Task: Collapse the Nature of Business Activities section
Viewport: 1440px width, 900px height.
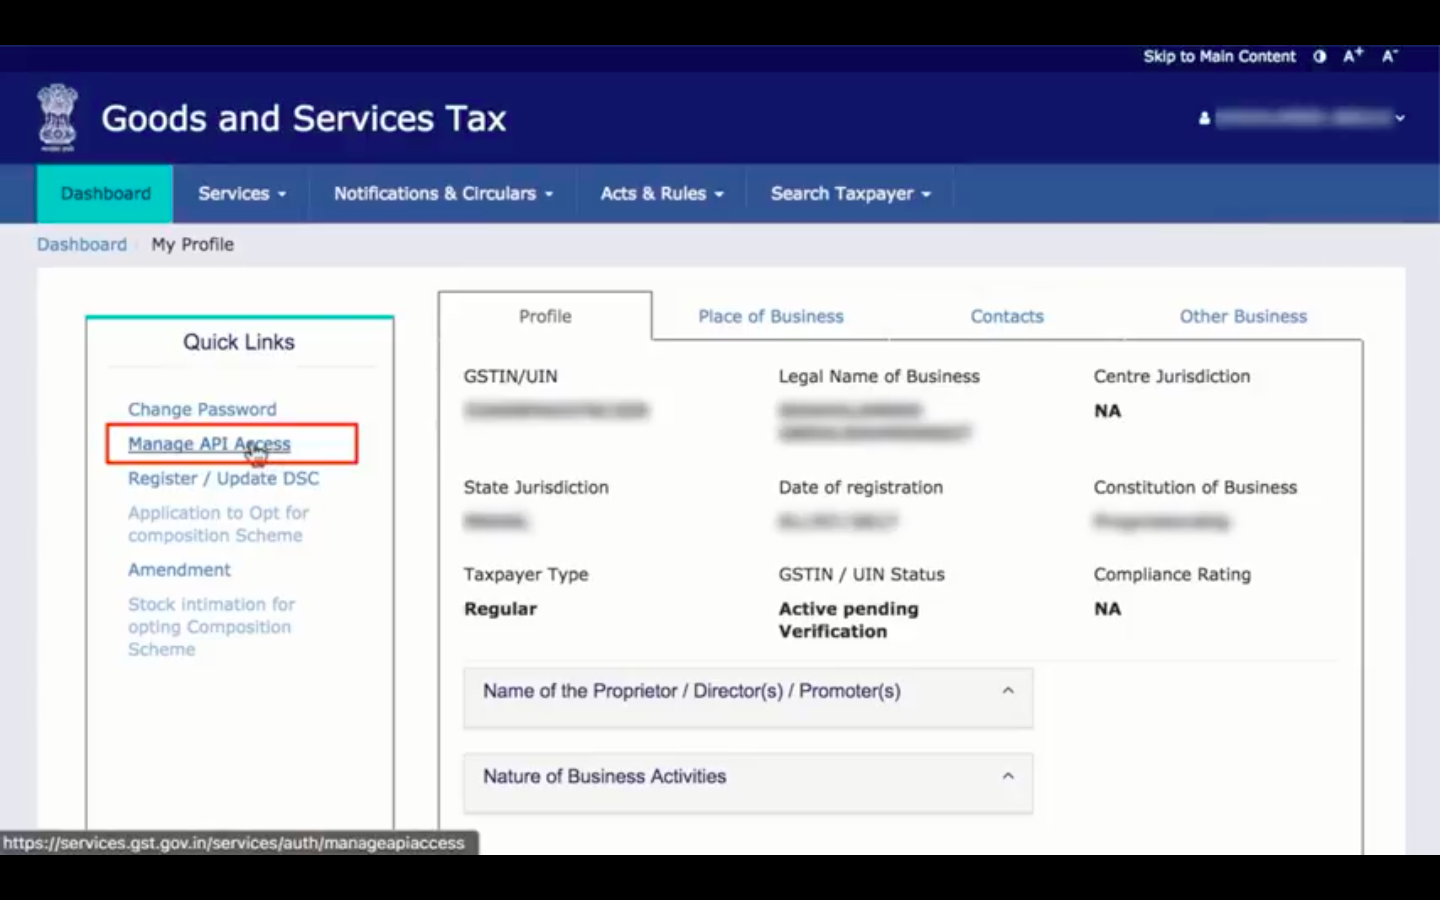Action: [x=1009, y=776]
